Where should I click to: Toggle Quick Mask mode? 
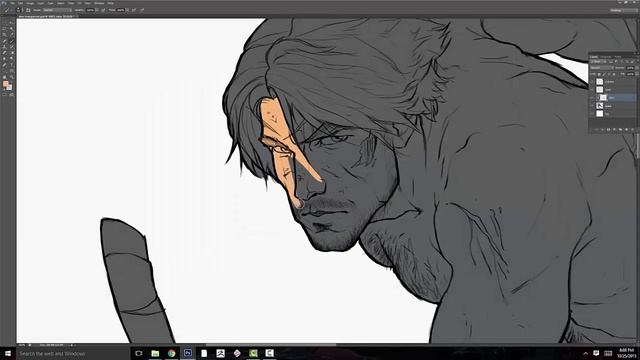(4, 94)
